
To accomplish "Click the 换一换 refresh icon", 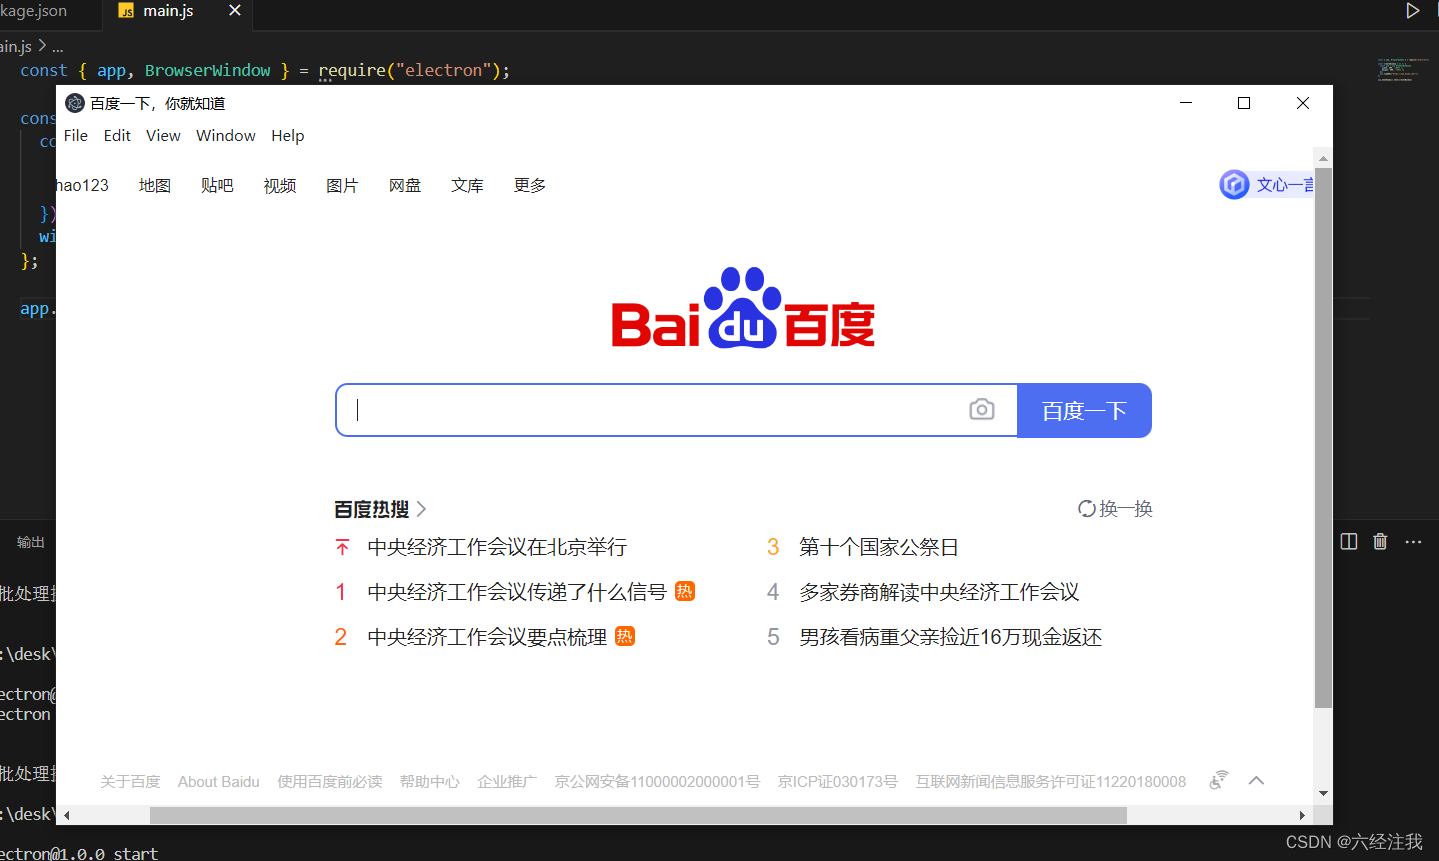I will click(x=1087, y=509).
